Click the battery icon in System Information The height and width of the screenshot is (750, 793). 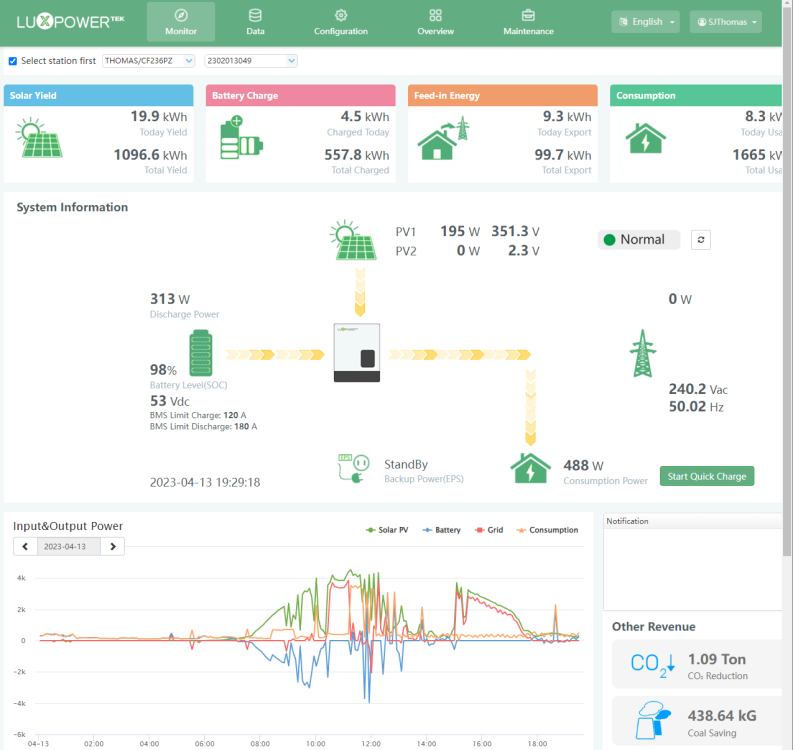click(x=201, y=352)
